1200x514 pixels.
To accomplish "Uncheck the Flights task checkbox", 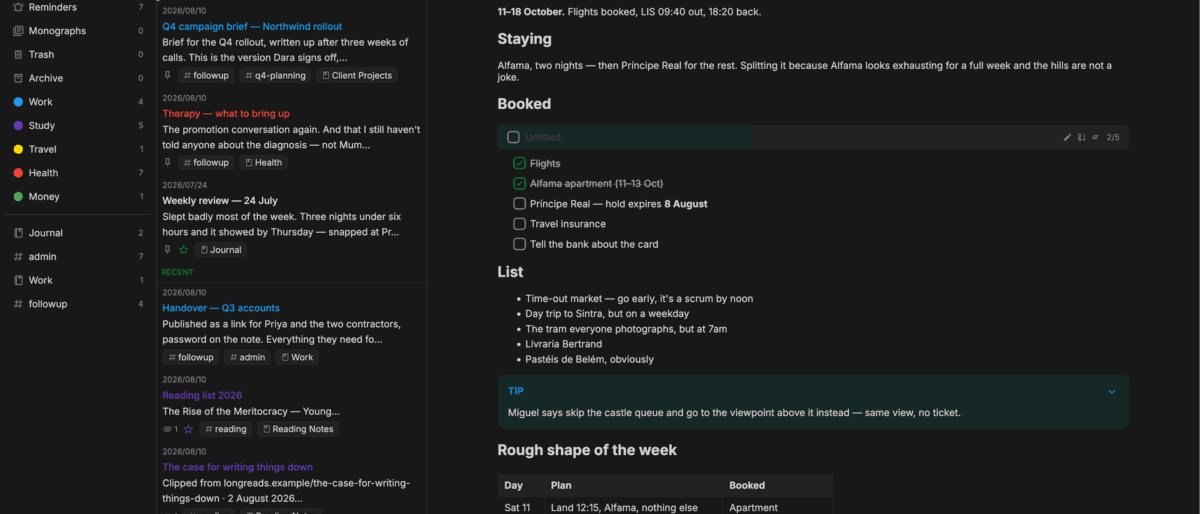I will (519, 163).
